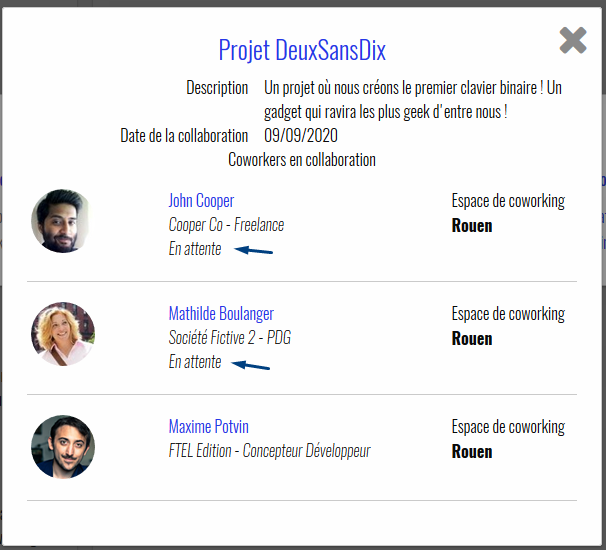The image size is (606, 550).
Task: Click the Société Fictive 2 - PDG text
Action: 230,337
